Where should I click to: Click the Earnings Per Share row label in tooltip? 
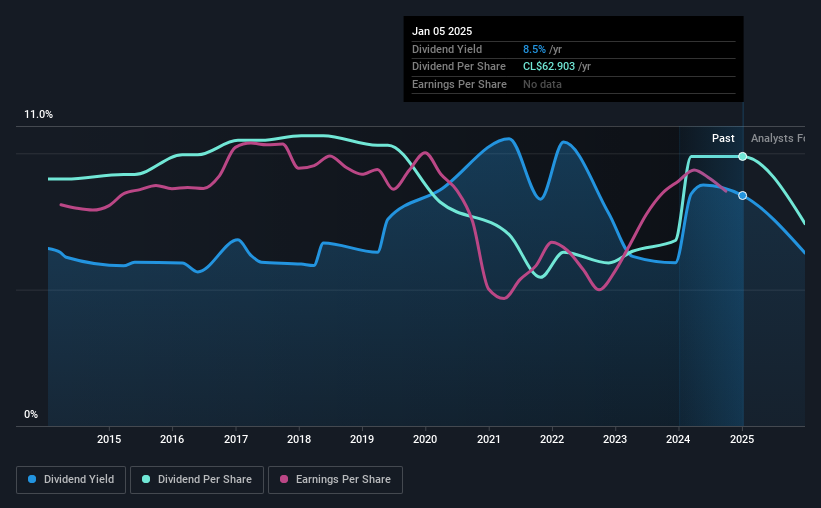(x=459, y=84)
